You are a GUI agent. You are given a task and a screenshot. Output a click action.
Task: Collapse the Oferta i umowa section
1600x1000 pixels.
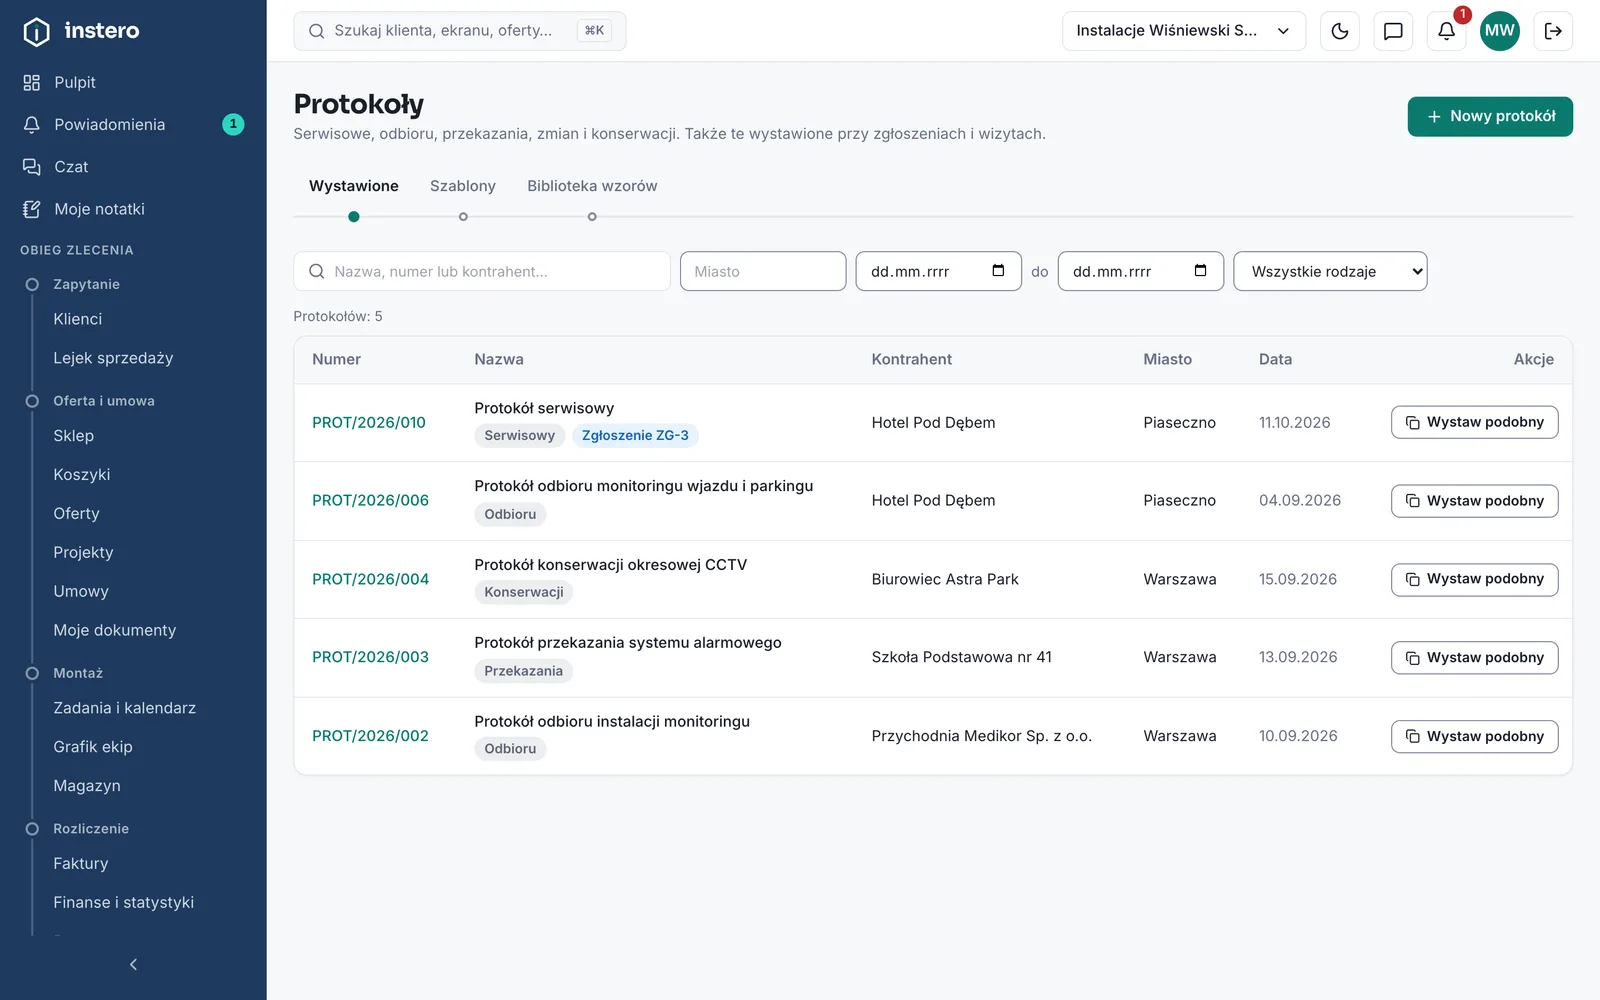103,401
